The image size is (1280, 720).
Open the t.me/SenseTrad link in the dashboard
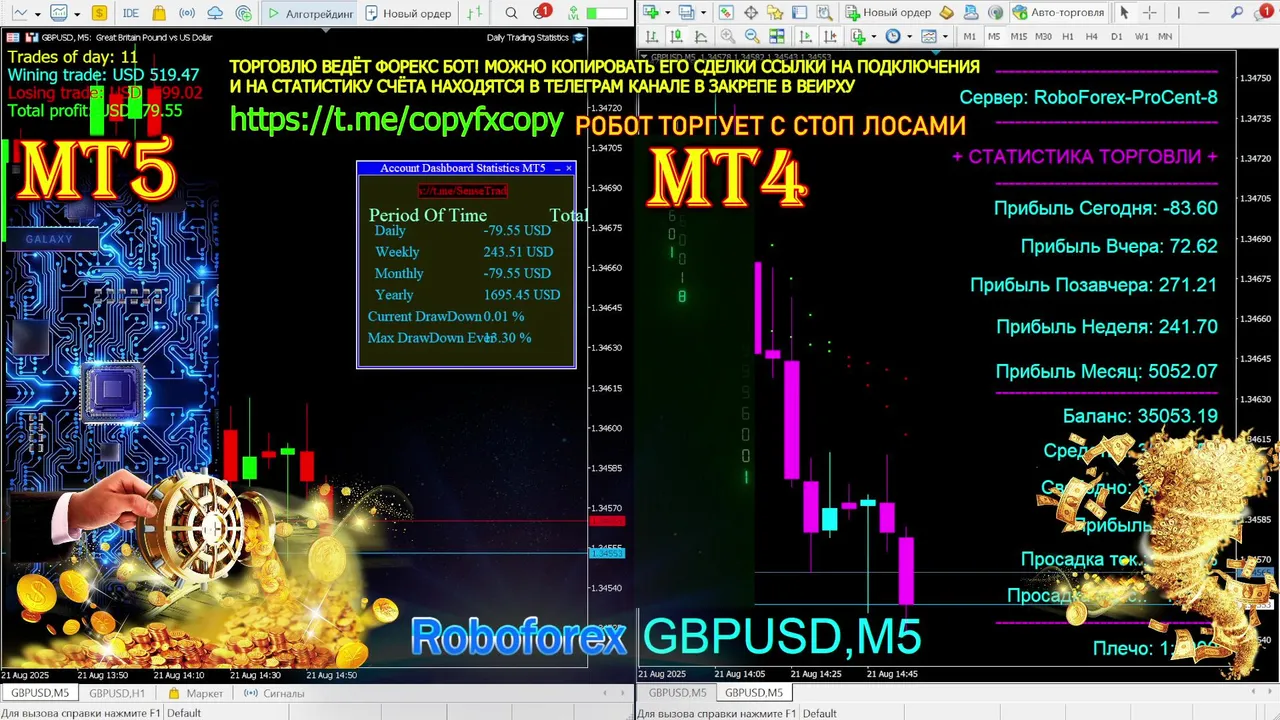tap(463, 191)
